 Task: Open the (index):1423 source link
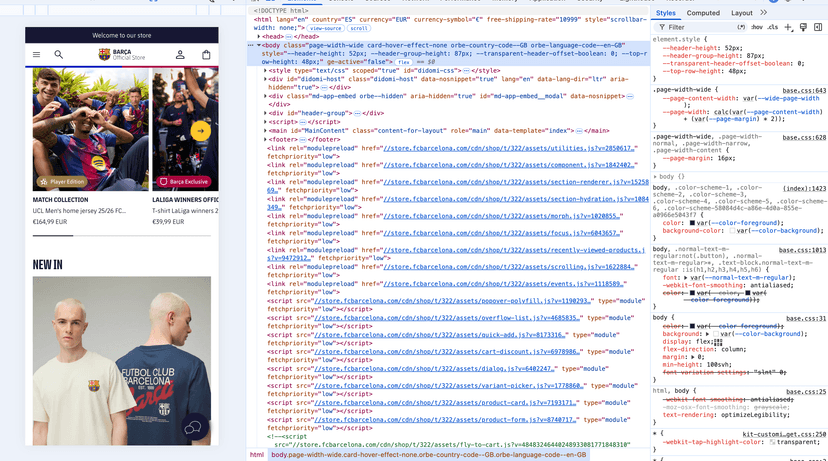pos(805,189)
